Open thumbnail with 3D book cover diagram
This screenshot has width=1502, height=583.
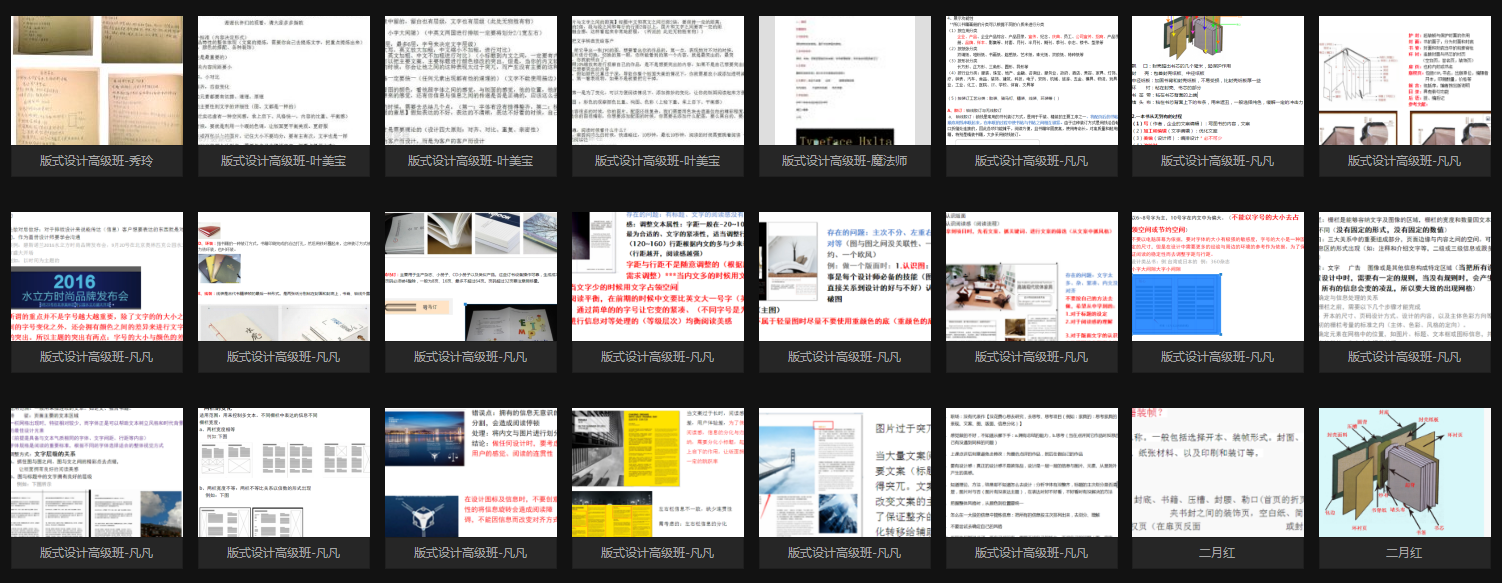coord(1218,80)
